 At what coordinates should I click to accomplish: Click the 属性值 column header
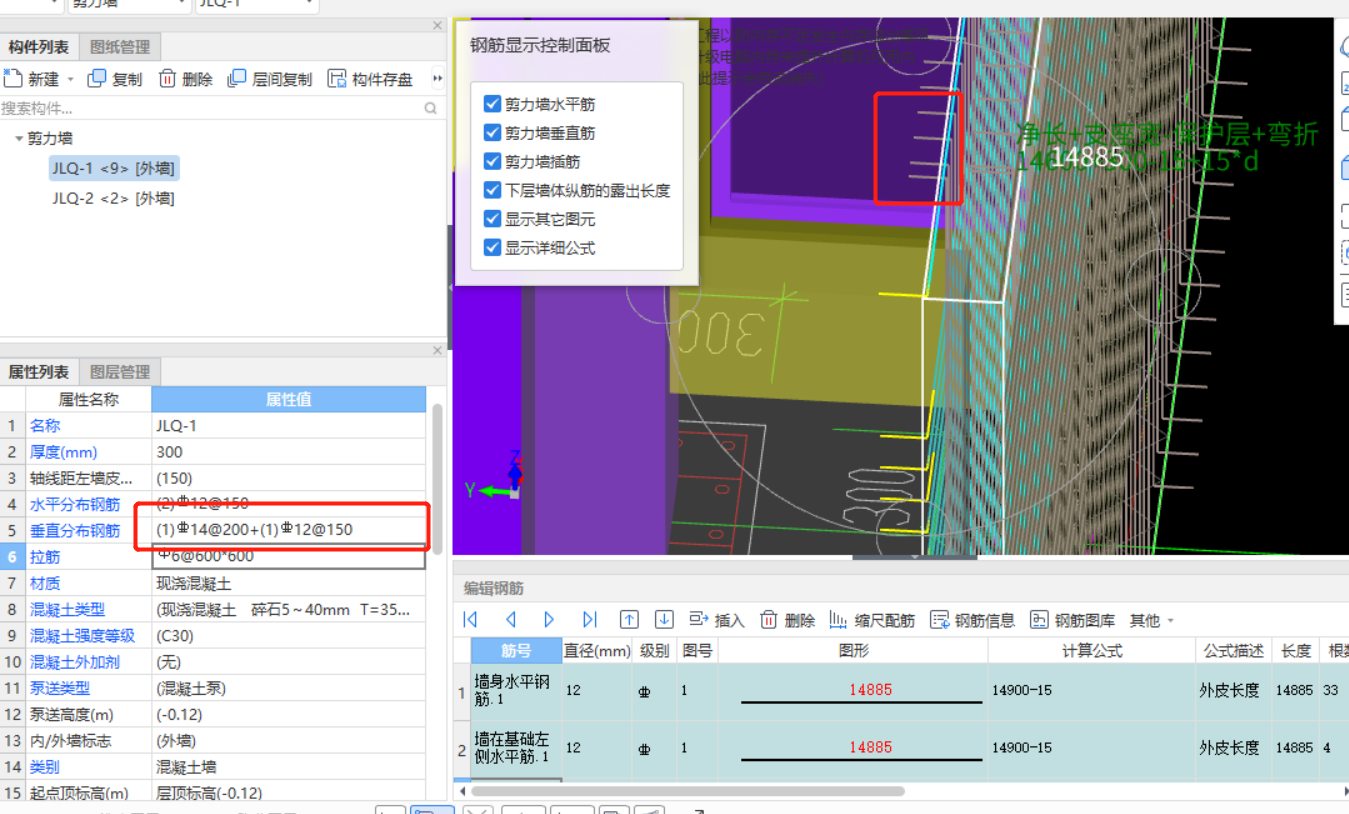tap(289, 399)
